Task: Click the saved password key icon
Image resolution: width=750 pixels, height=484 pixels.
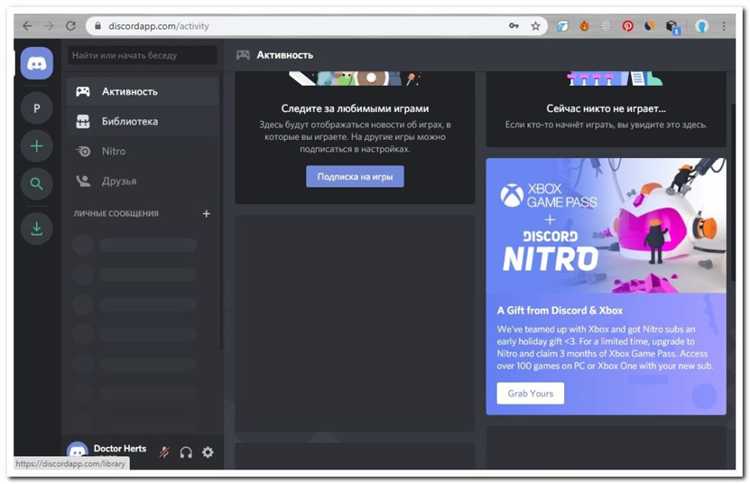Action: [514, 26]
